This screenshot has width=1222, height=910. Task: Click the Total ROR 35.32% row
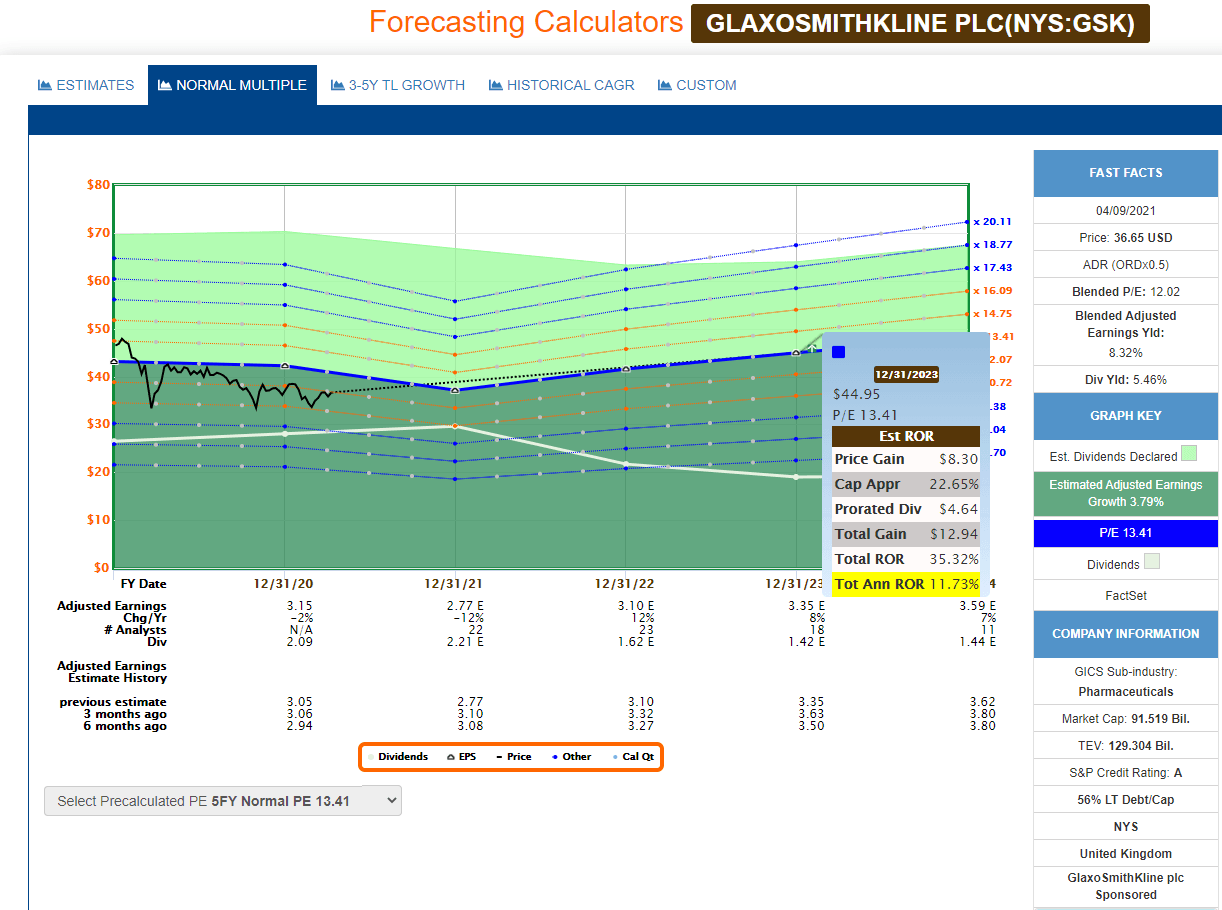[906, 559]
